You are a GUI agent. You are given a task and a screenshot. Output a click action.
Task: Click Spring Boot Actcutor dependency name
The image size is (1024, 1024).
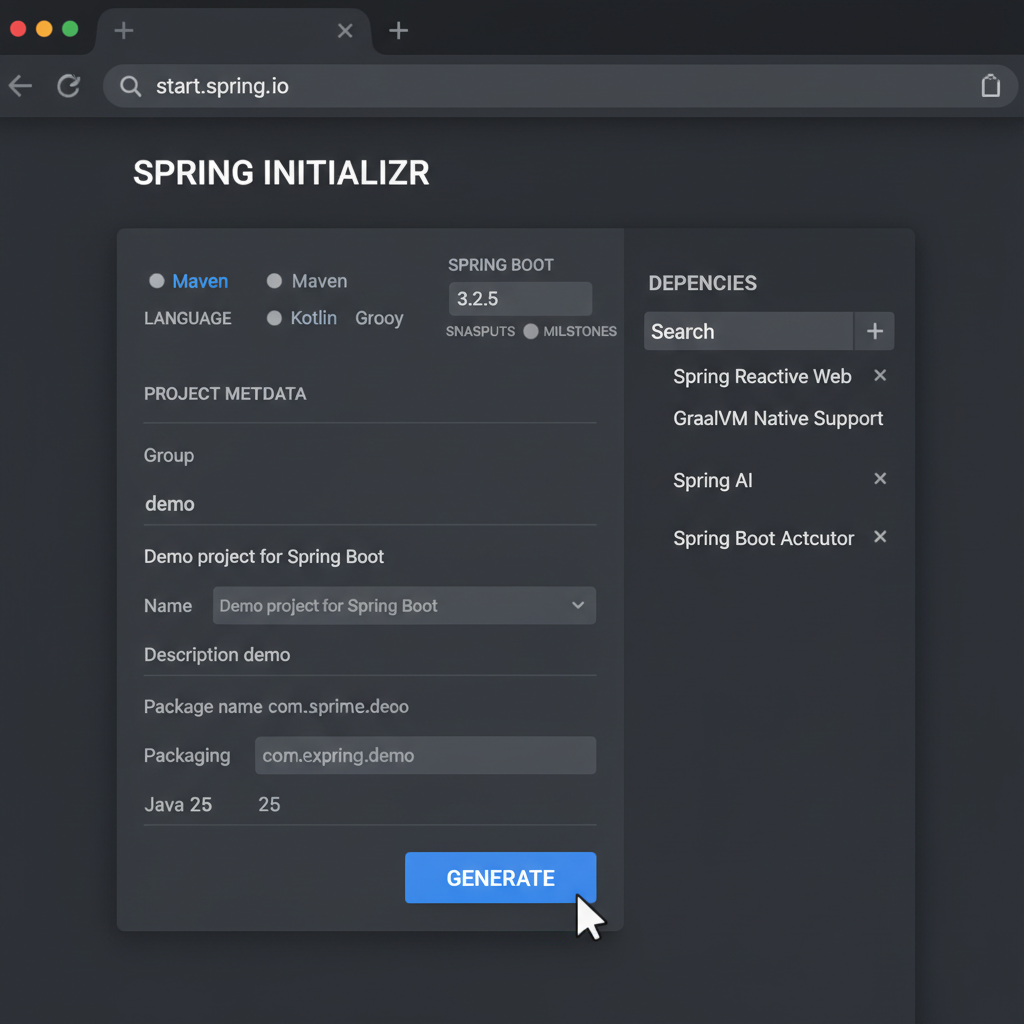click(x=763, y=539)
